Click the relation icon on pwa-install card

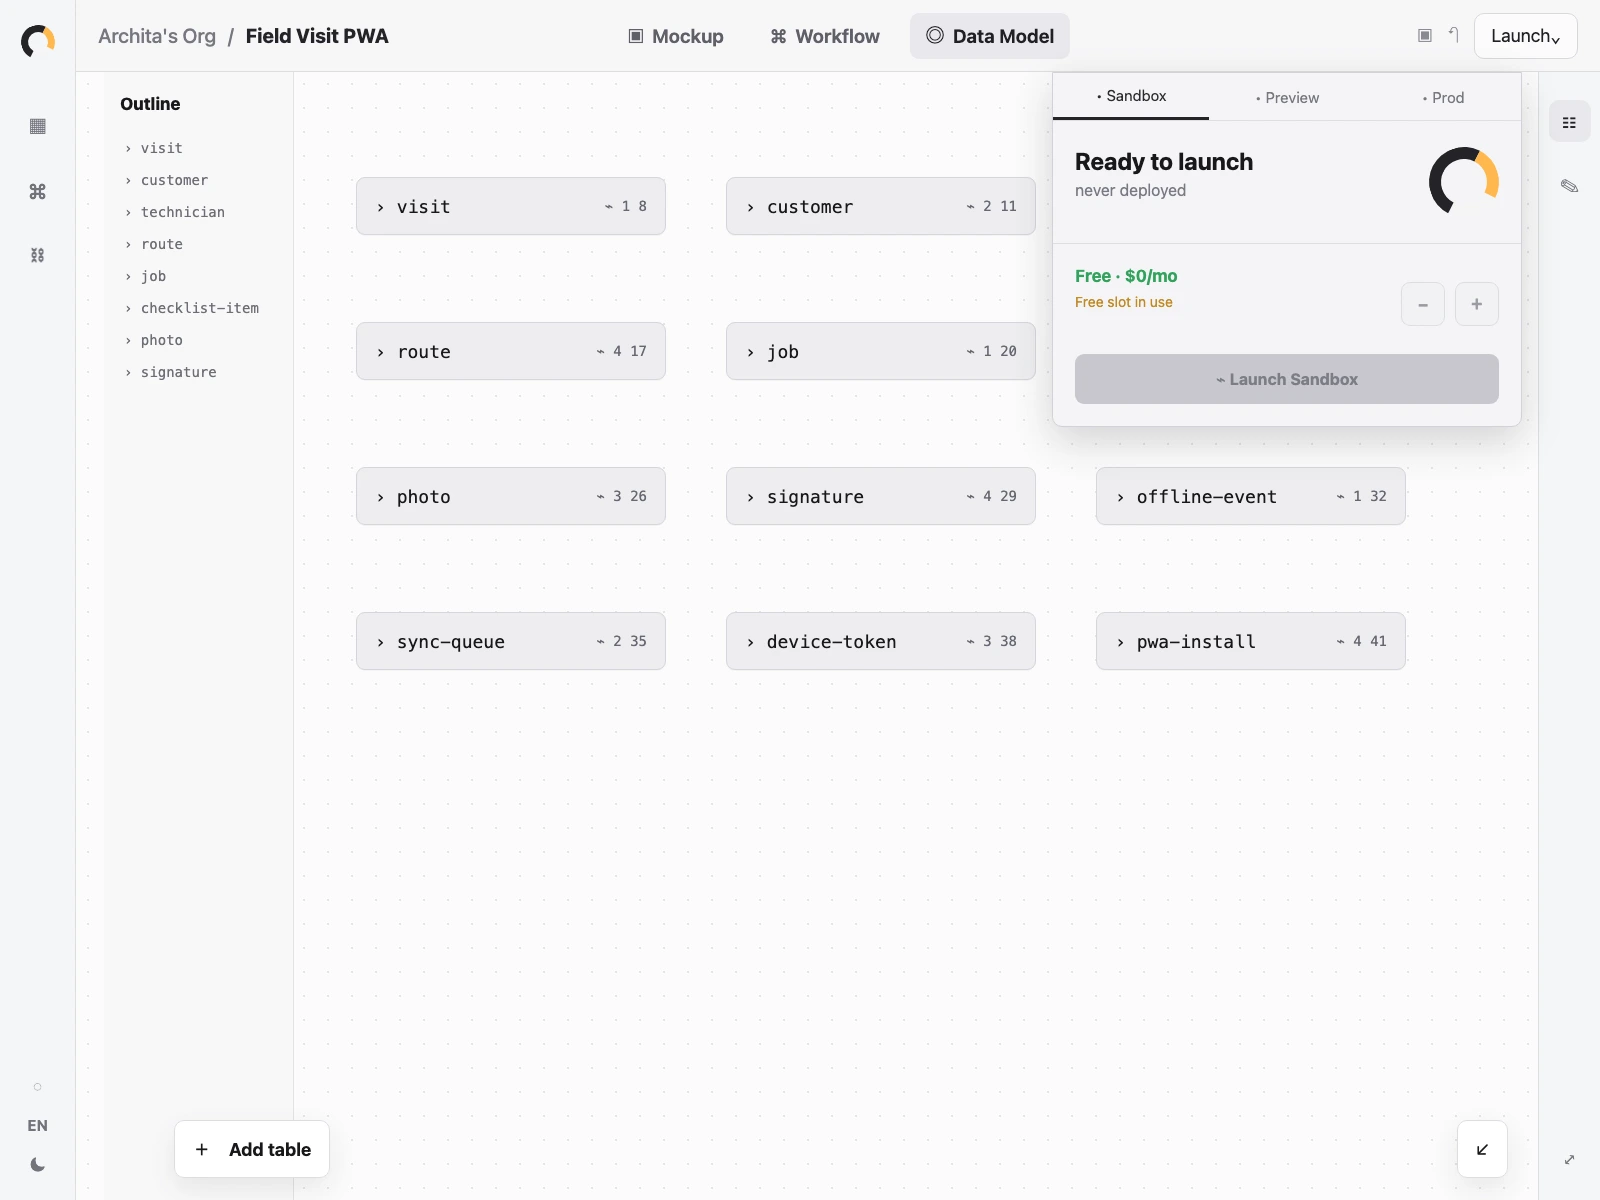tap(1341, 642)
